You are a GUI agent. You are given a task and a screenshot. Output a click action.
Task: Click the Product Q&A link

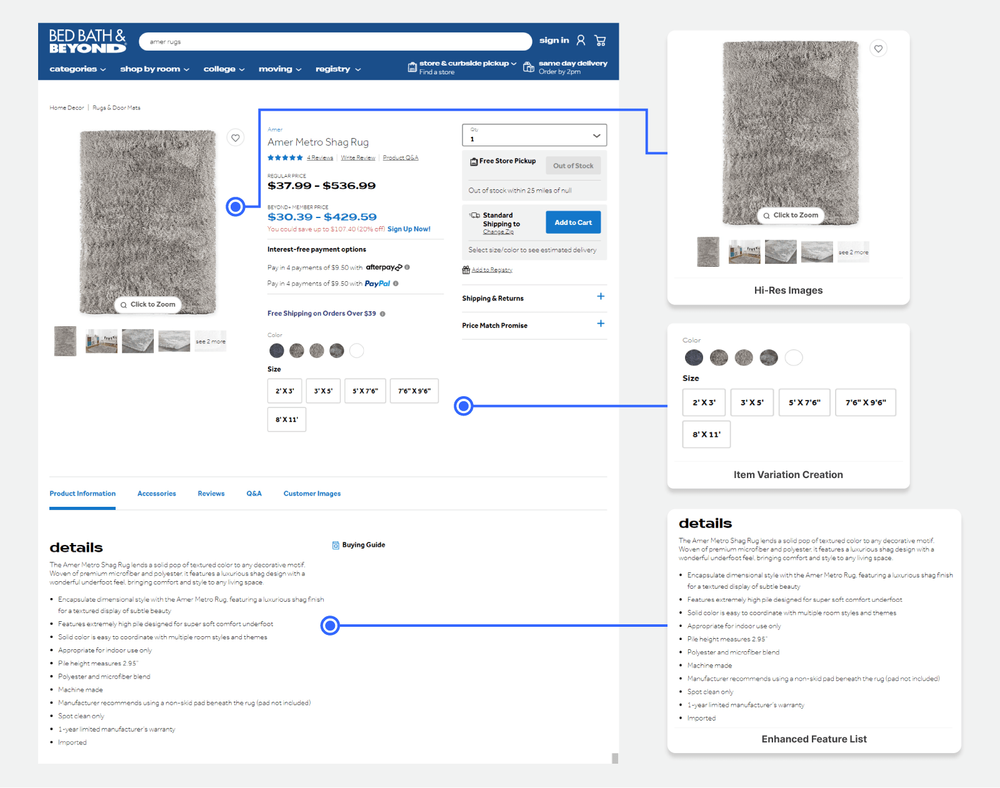[x=401, y=157]
